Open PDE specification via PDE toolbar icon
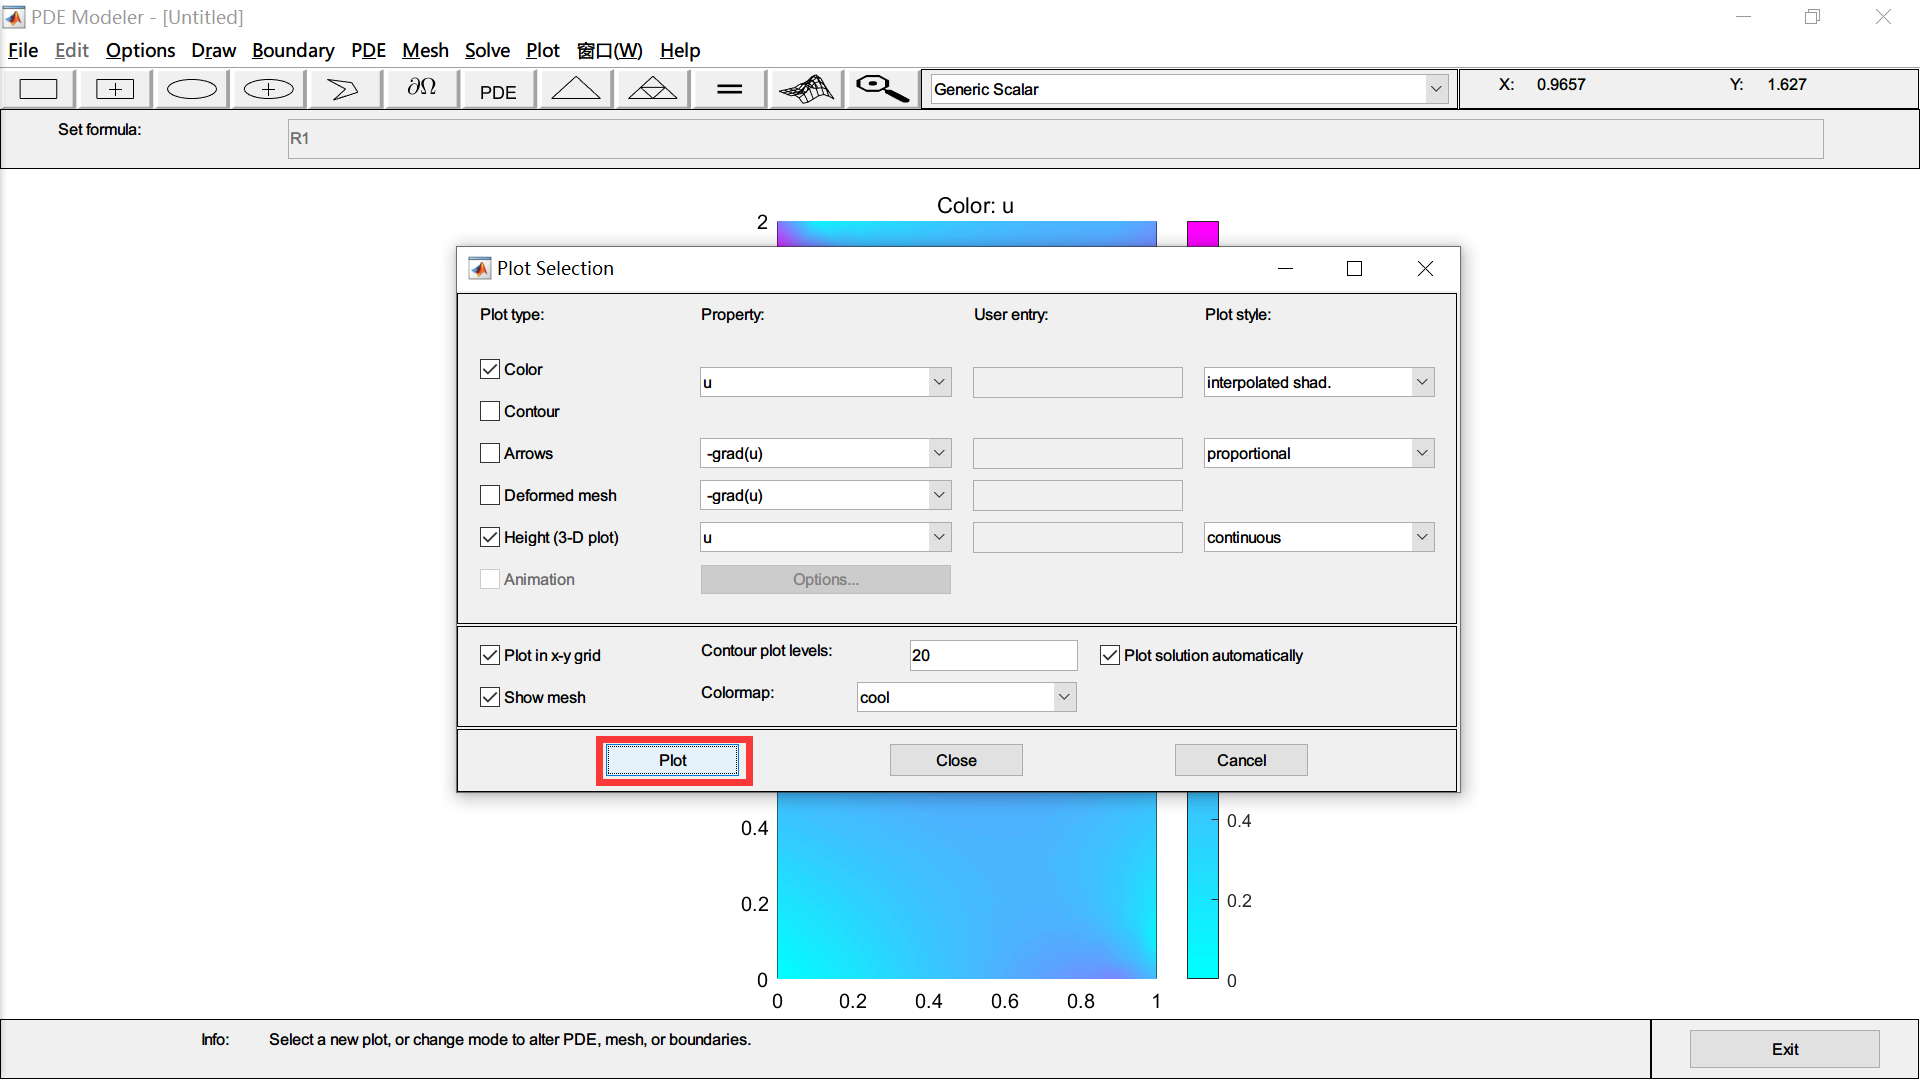 click(x=497, y=90)
